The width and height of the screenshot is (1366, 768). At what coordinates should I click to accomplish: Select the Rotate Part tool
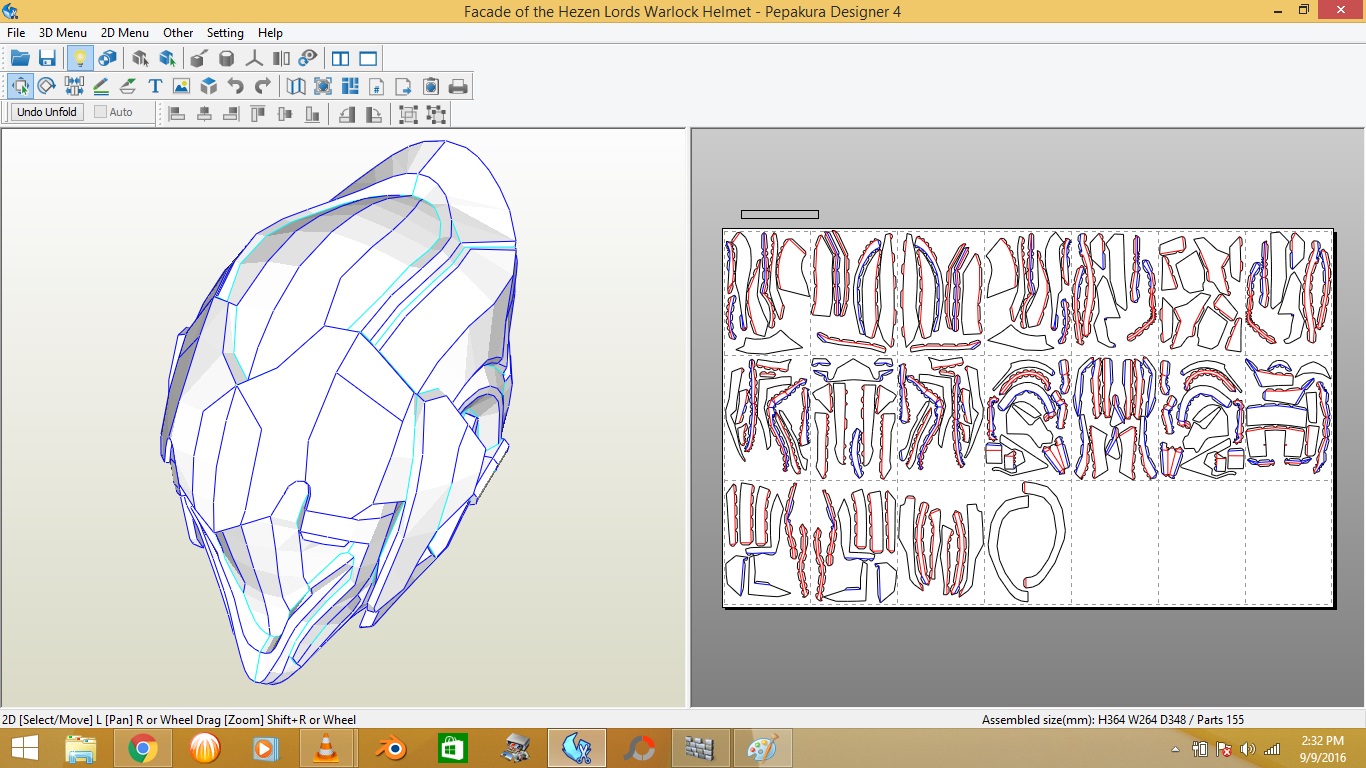(x=46, y=86)
